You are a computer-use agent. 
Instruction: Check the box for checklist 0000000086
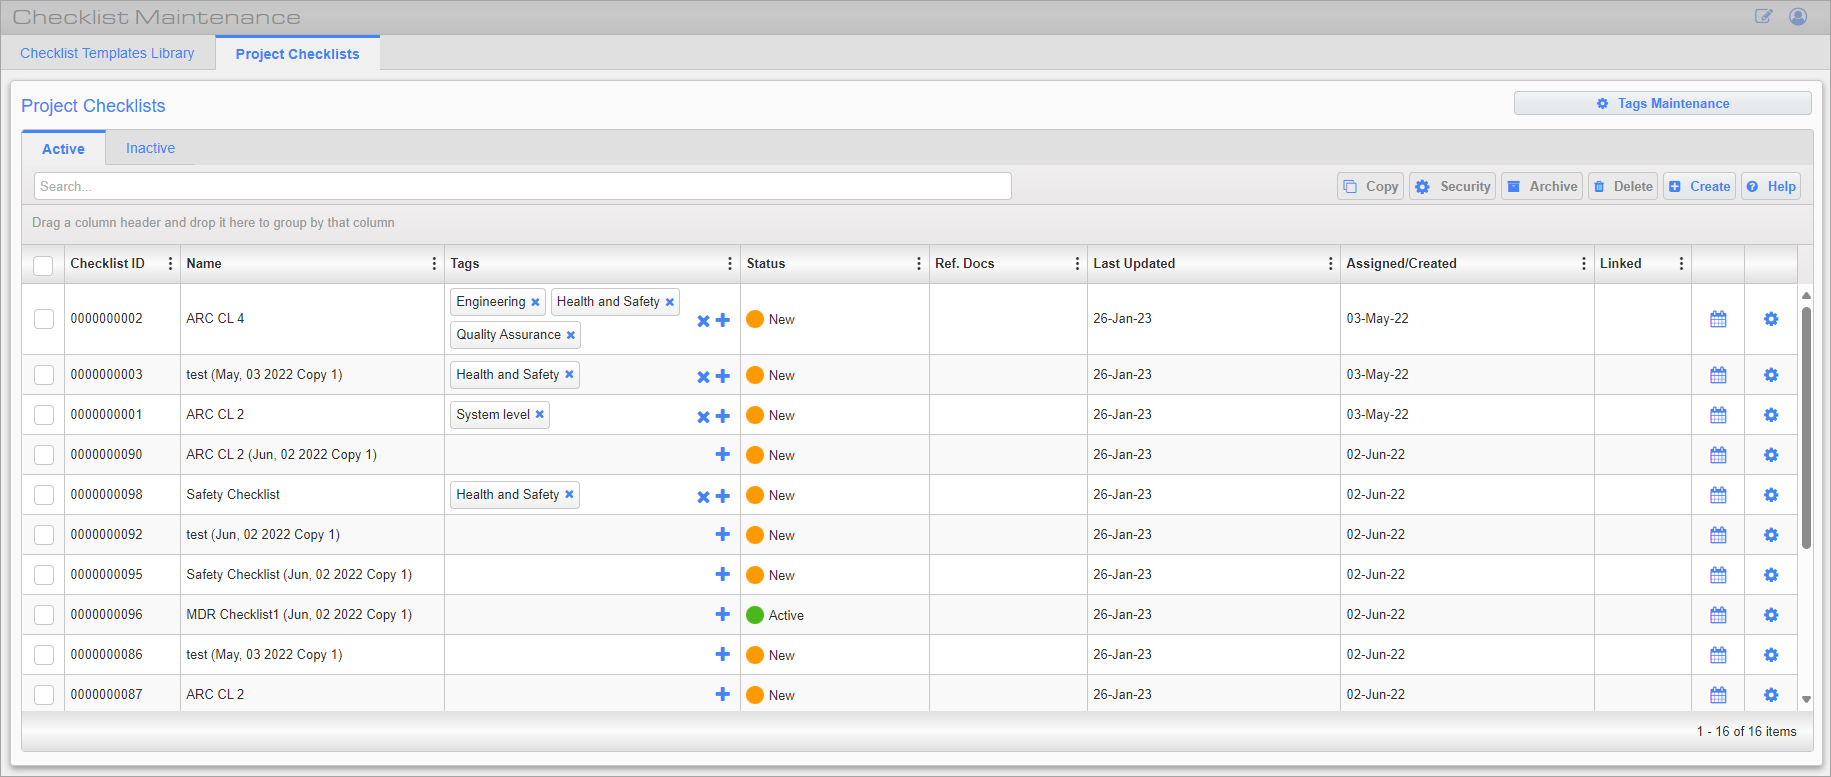click(44, 655)
